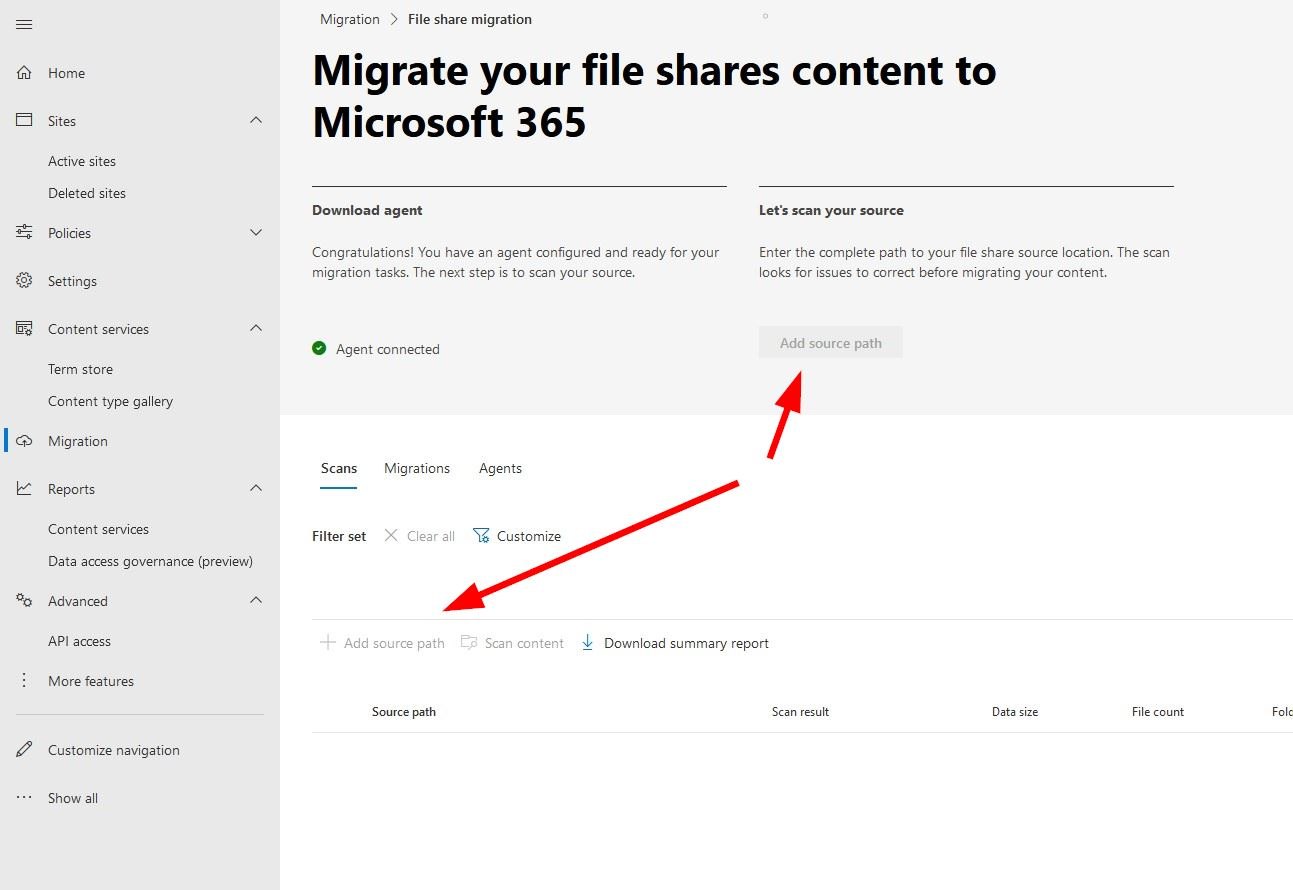1293x890 pixels.
Task: Click Clear all filters
Action: click(420, 536)
